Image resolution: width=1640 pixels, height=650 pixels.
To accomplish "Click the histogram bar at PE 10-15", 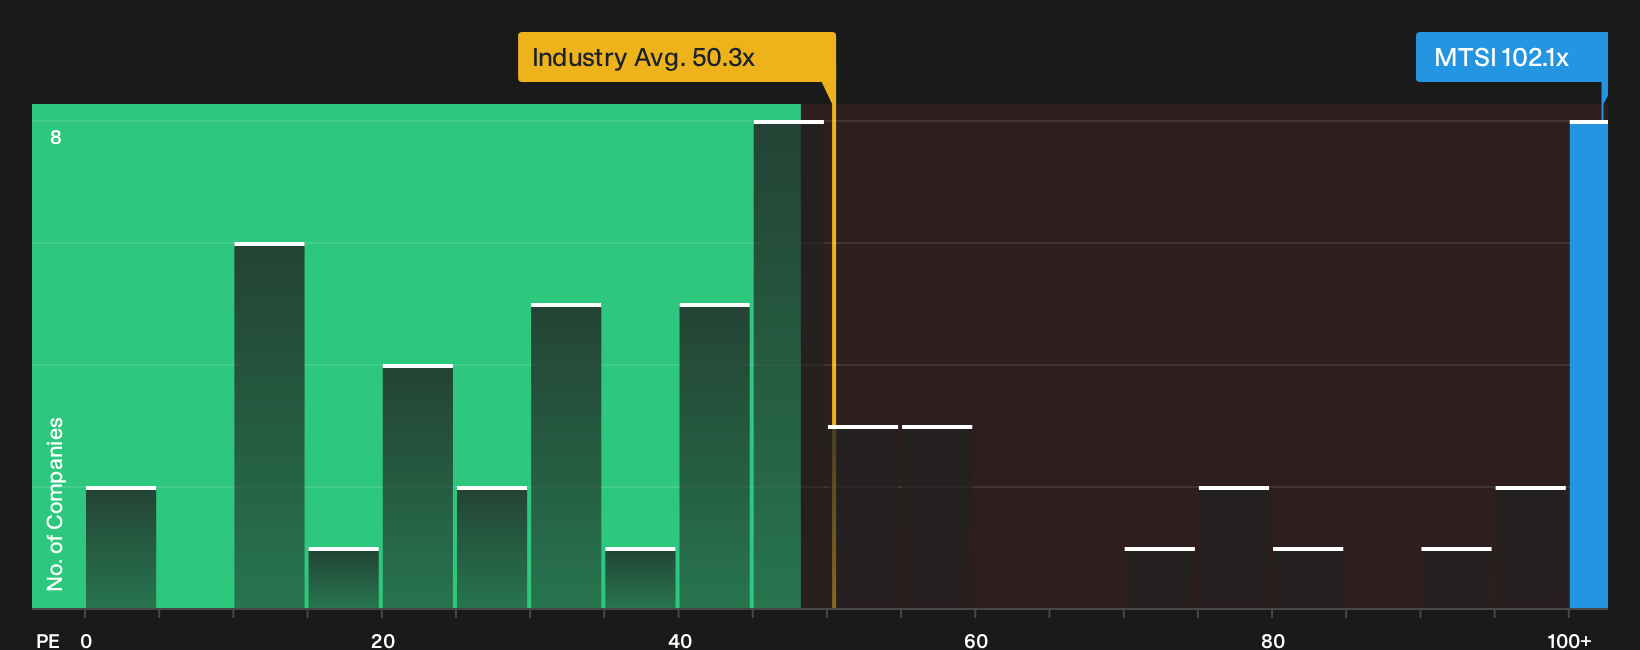I will point(269,425).
